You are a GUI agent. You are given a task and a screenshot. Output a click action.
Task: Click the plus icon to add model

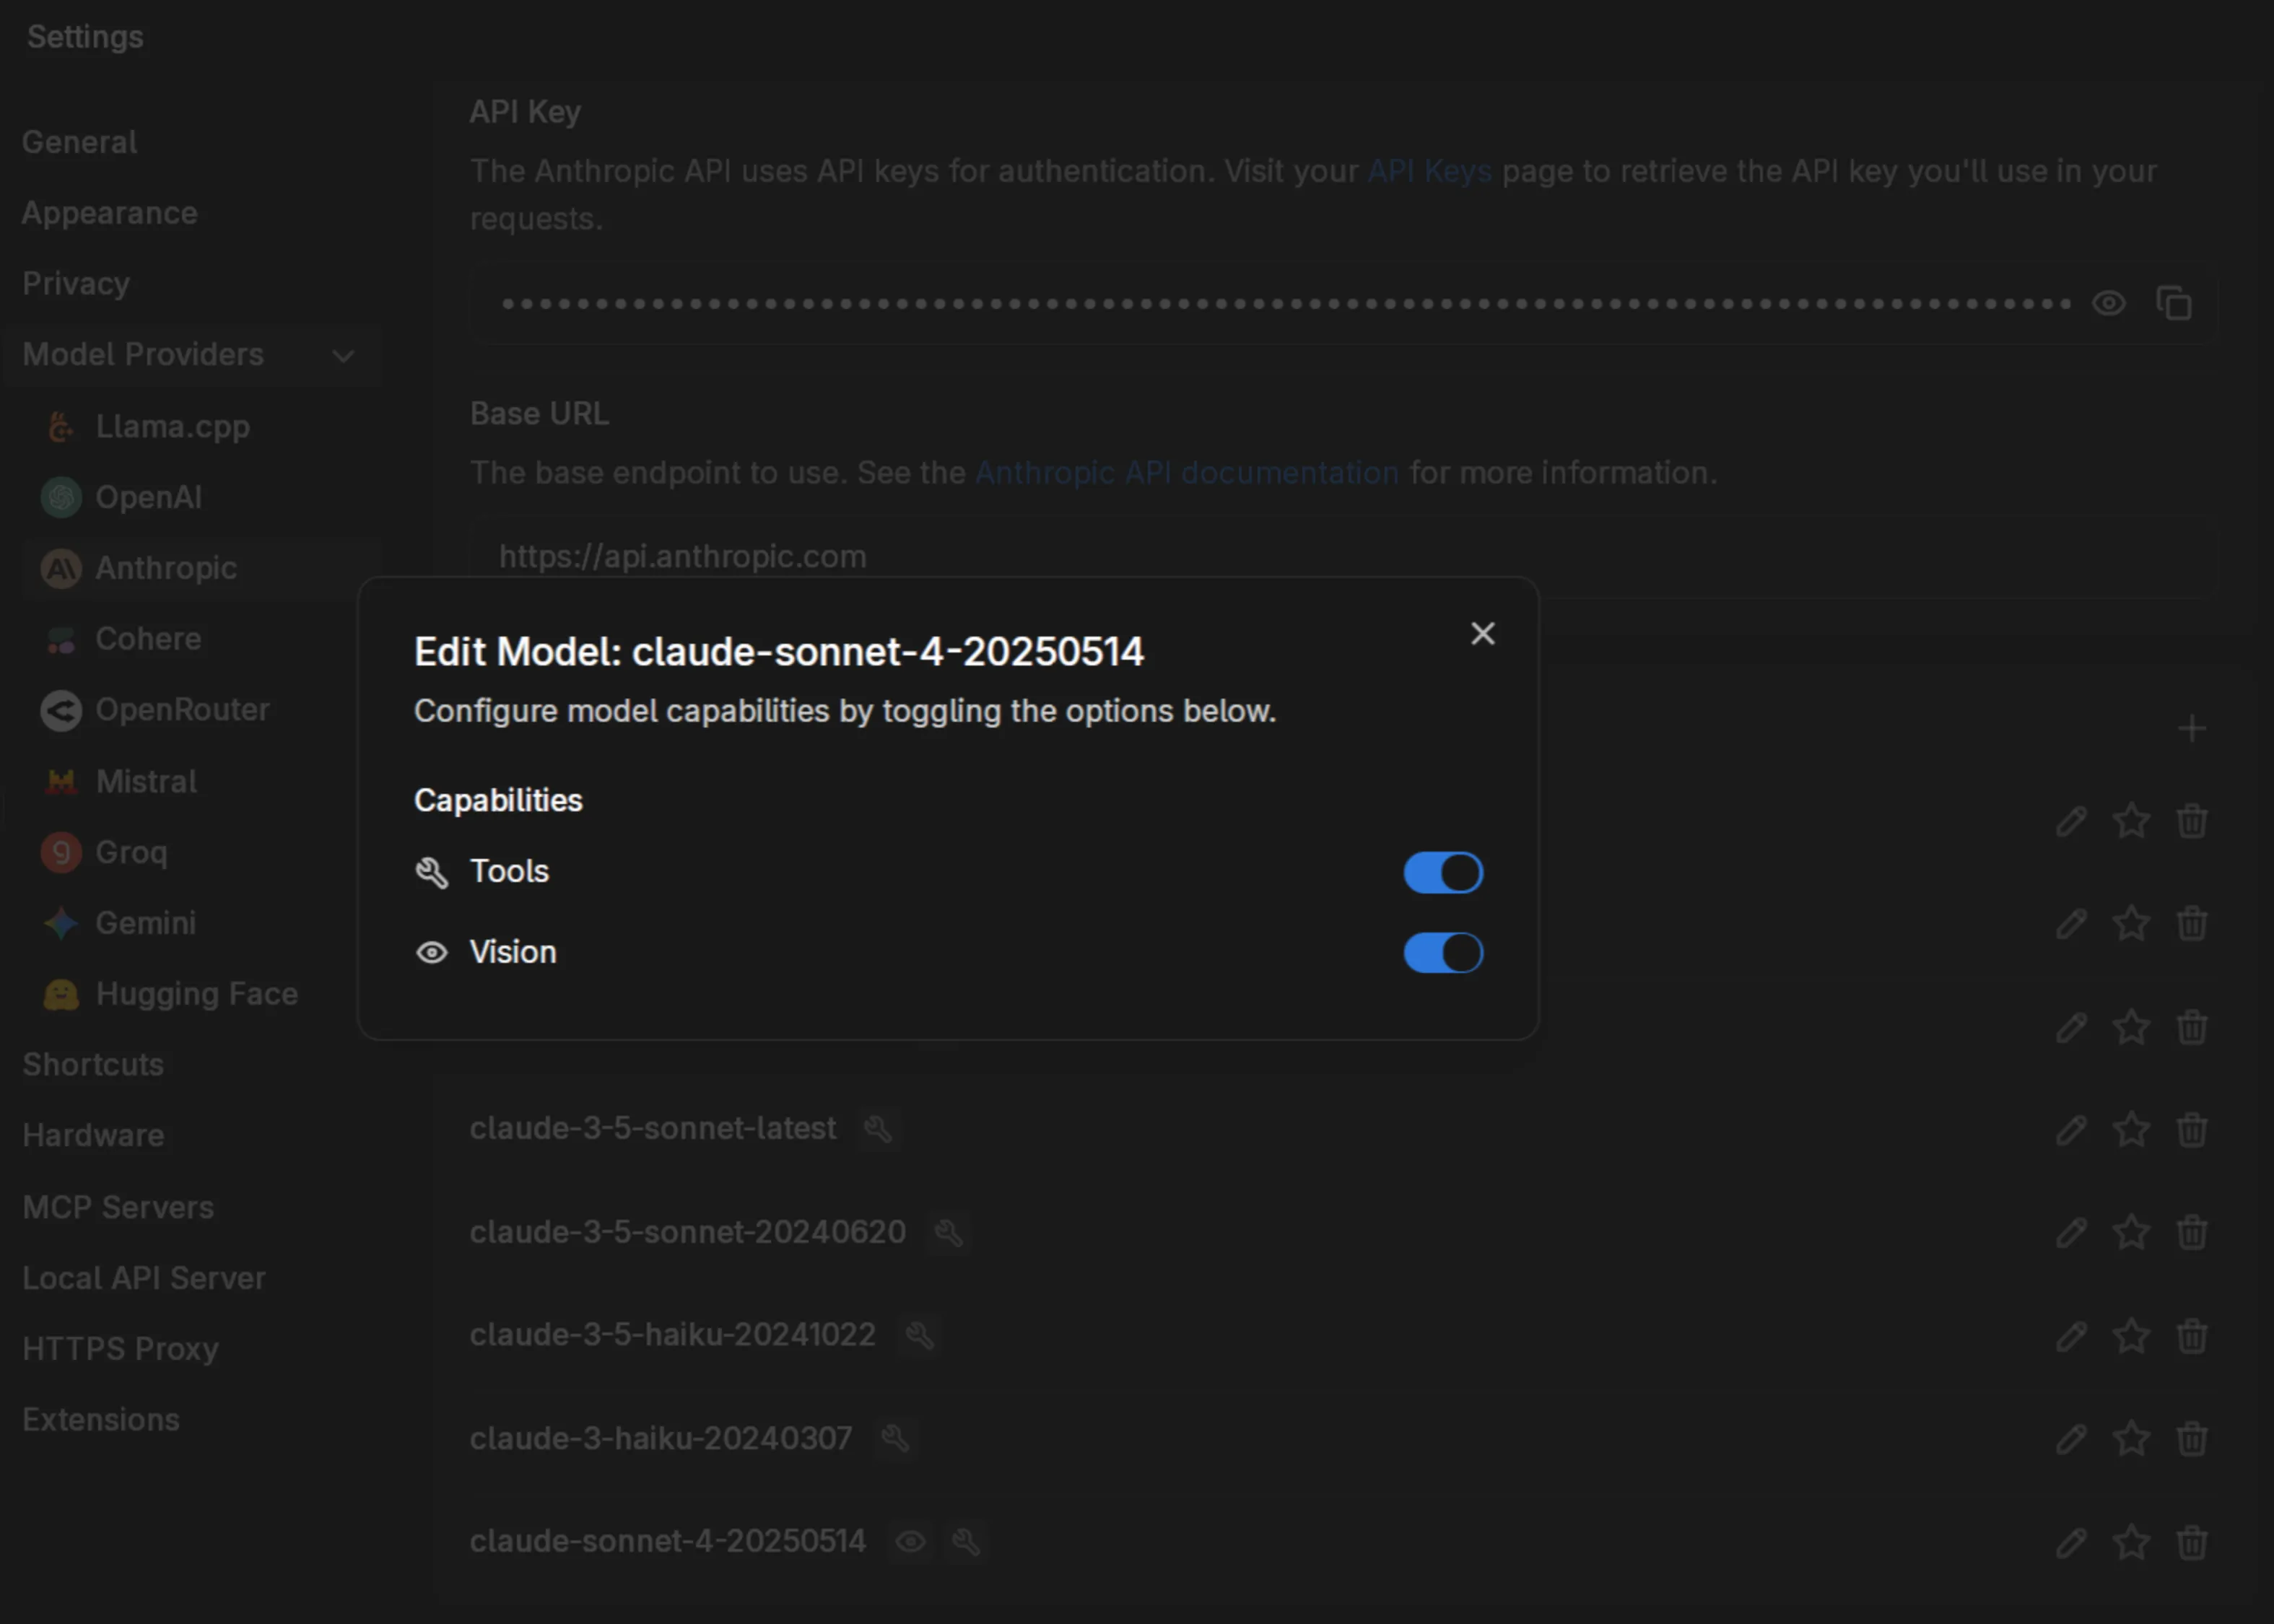2191,729
